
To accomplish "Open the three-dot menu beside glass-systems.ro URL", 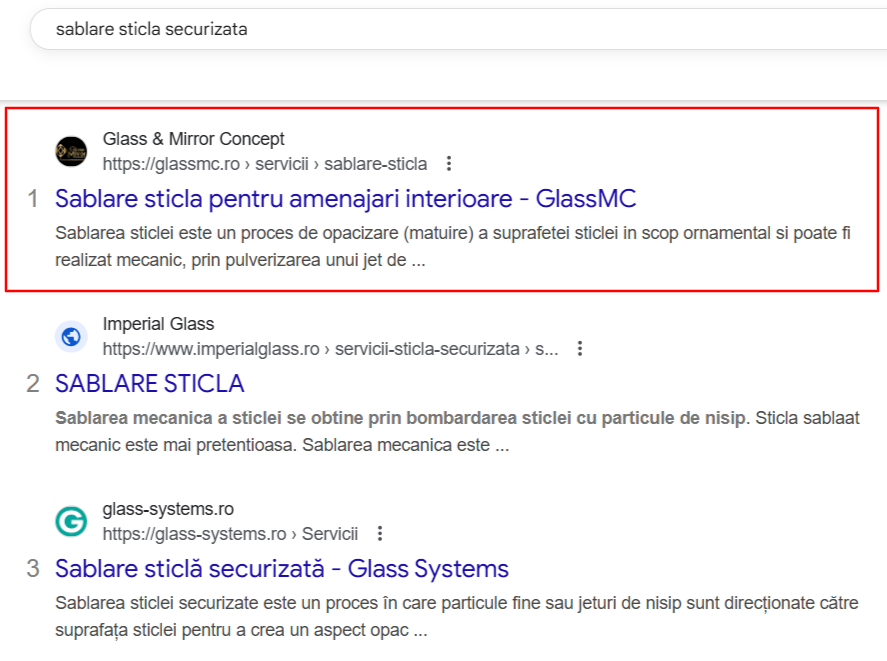I will click(x=380, y=533).
